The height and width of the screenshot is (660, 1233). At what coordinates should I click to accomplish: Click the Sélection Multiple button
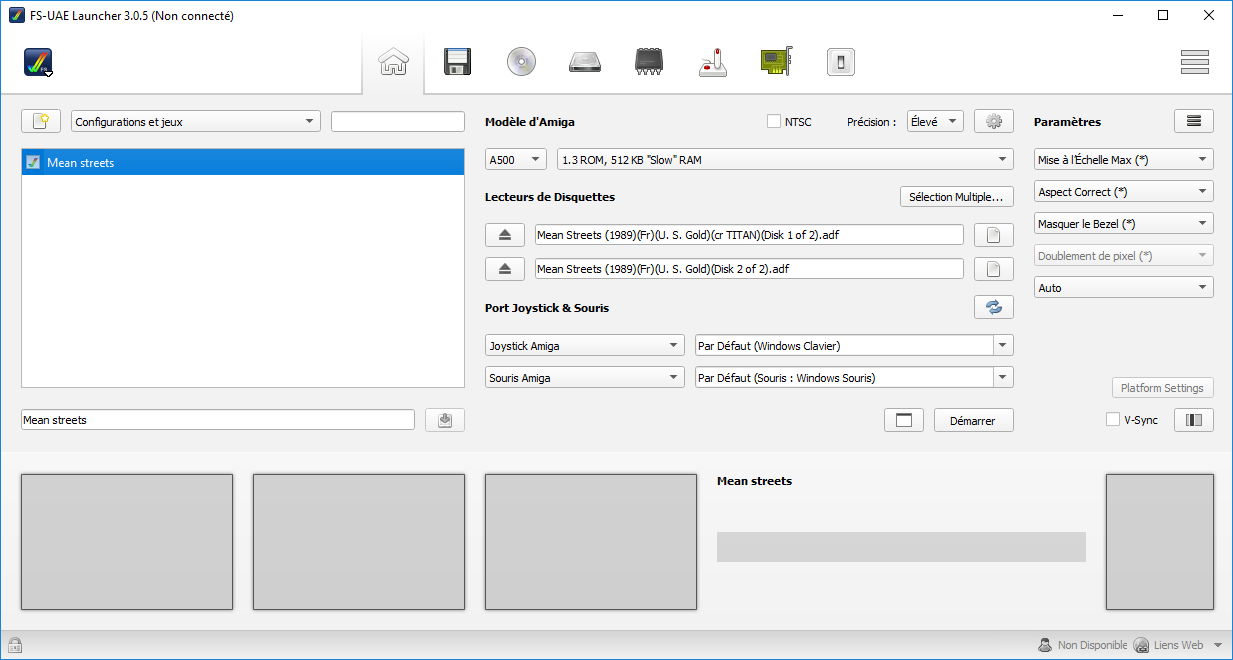(x=957, y=197)
